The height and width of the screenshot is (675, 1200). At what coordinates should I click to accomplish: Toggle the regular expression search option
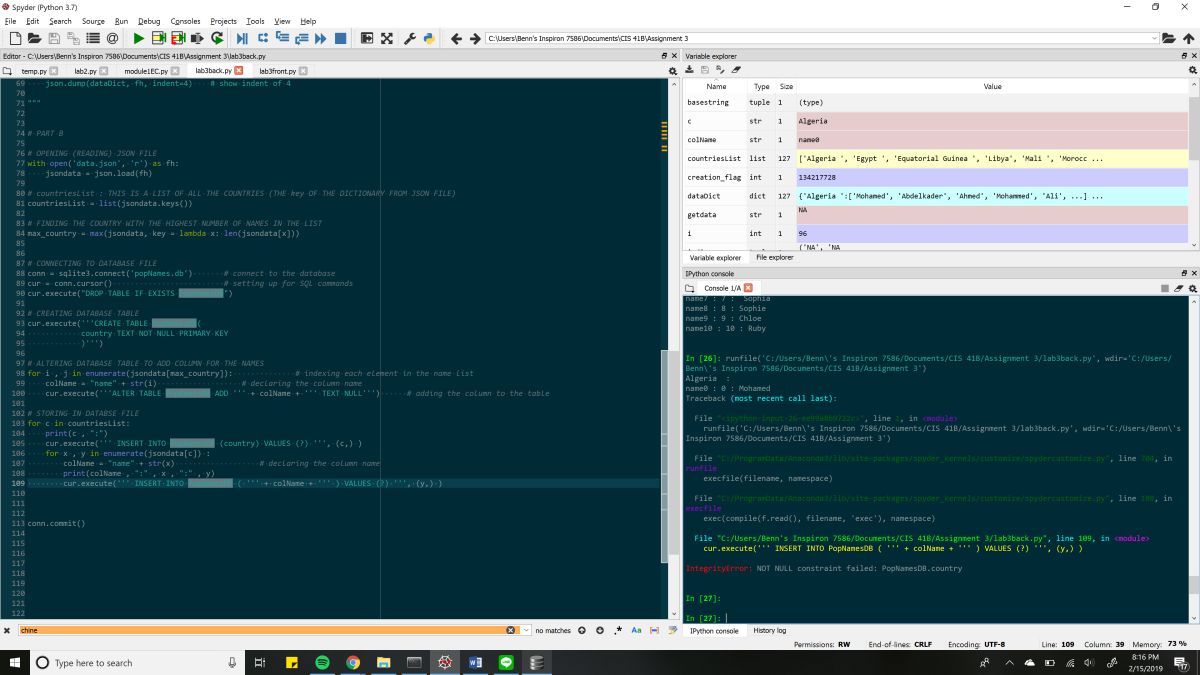click(619, 631)
